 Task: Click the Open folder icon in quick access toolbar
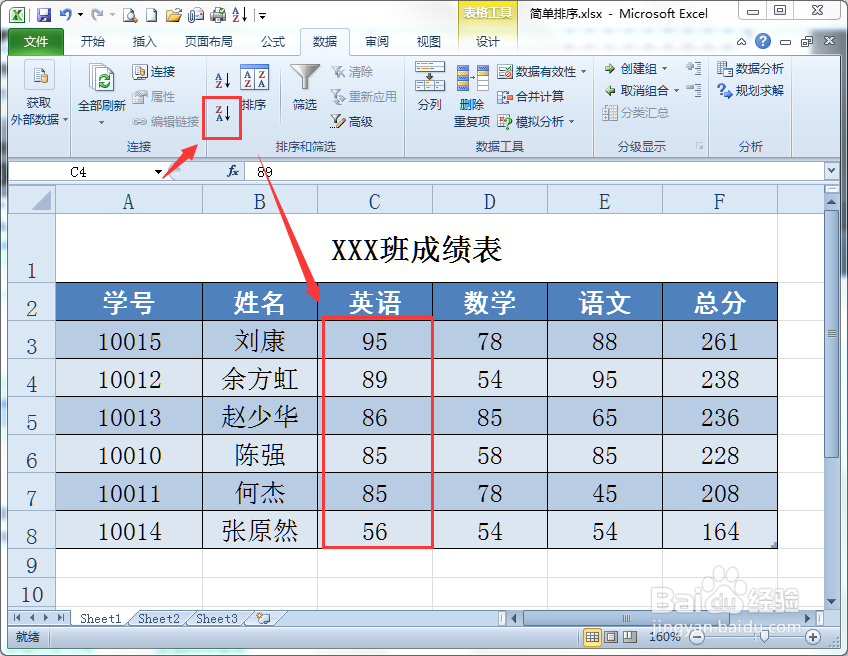174,15
